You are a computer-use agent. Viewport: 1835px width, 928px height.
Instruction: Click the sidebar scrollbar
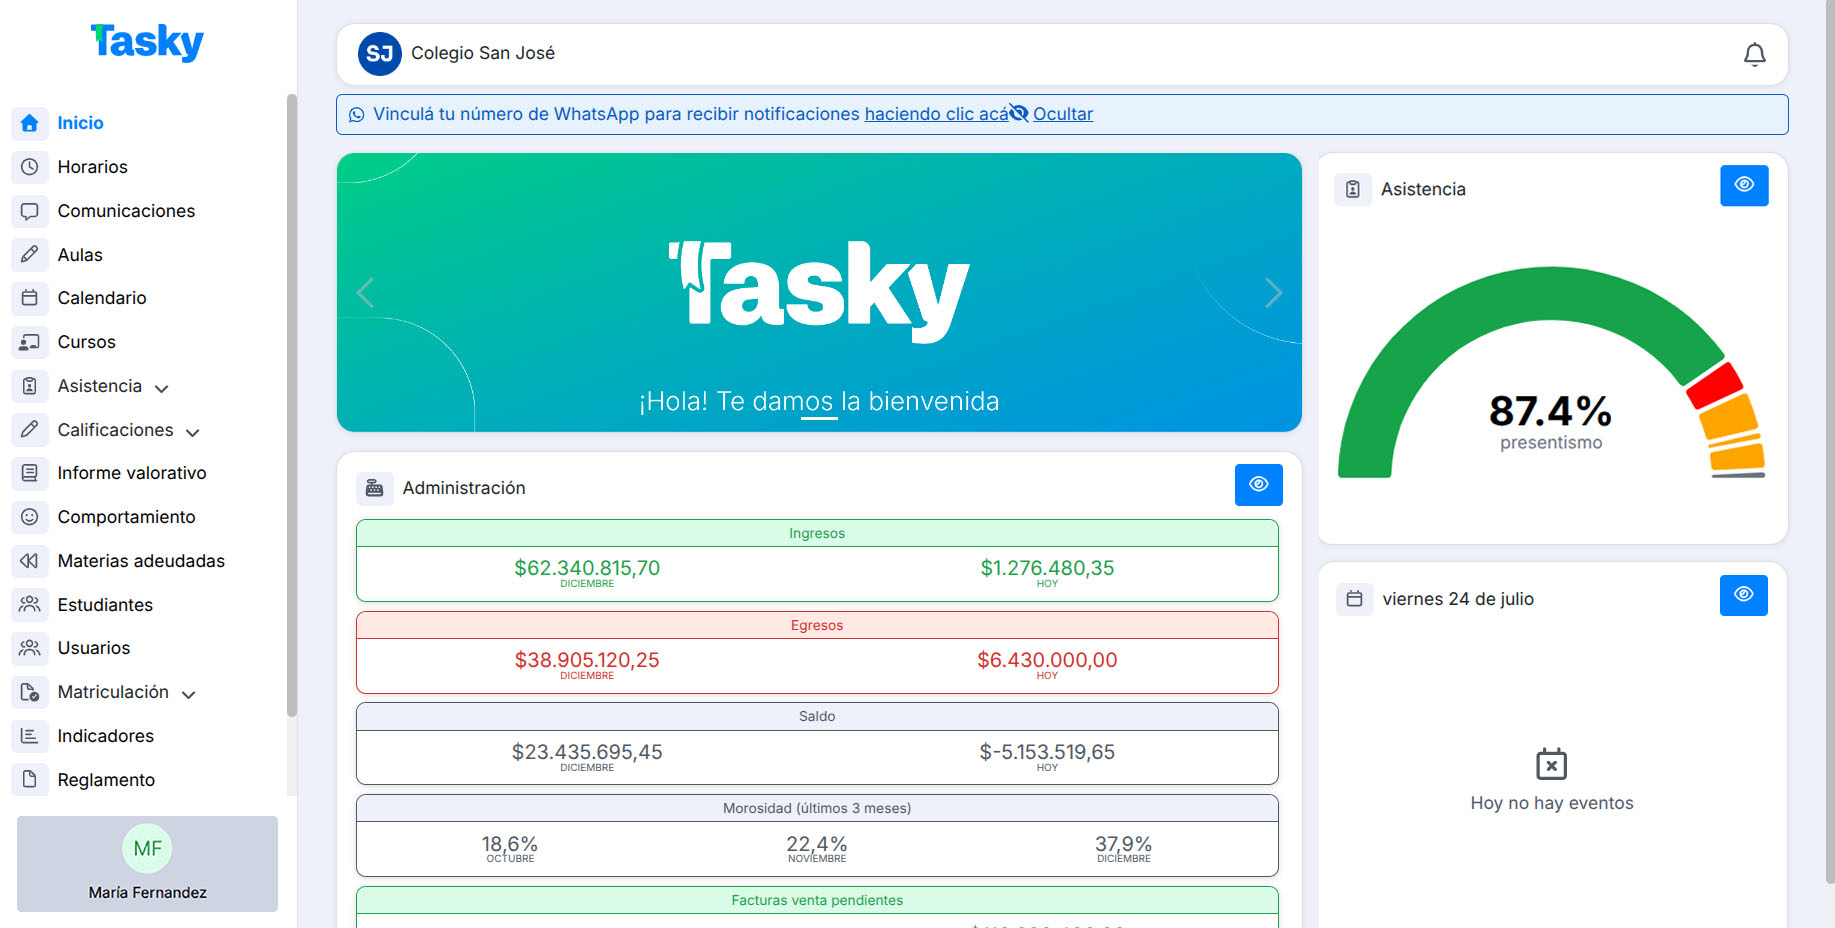(292, 405)
